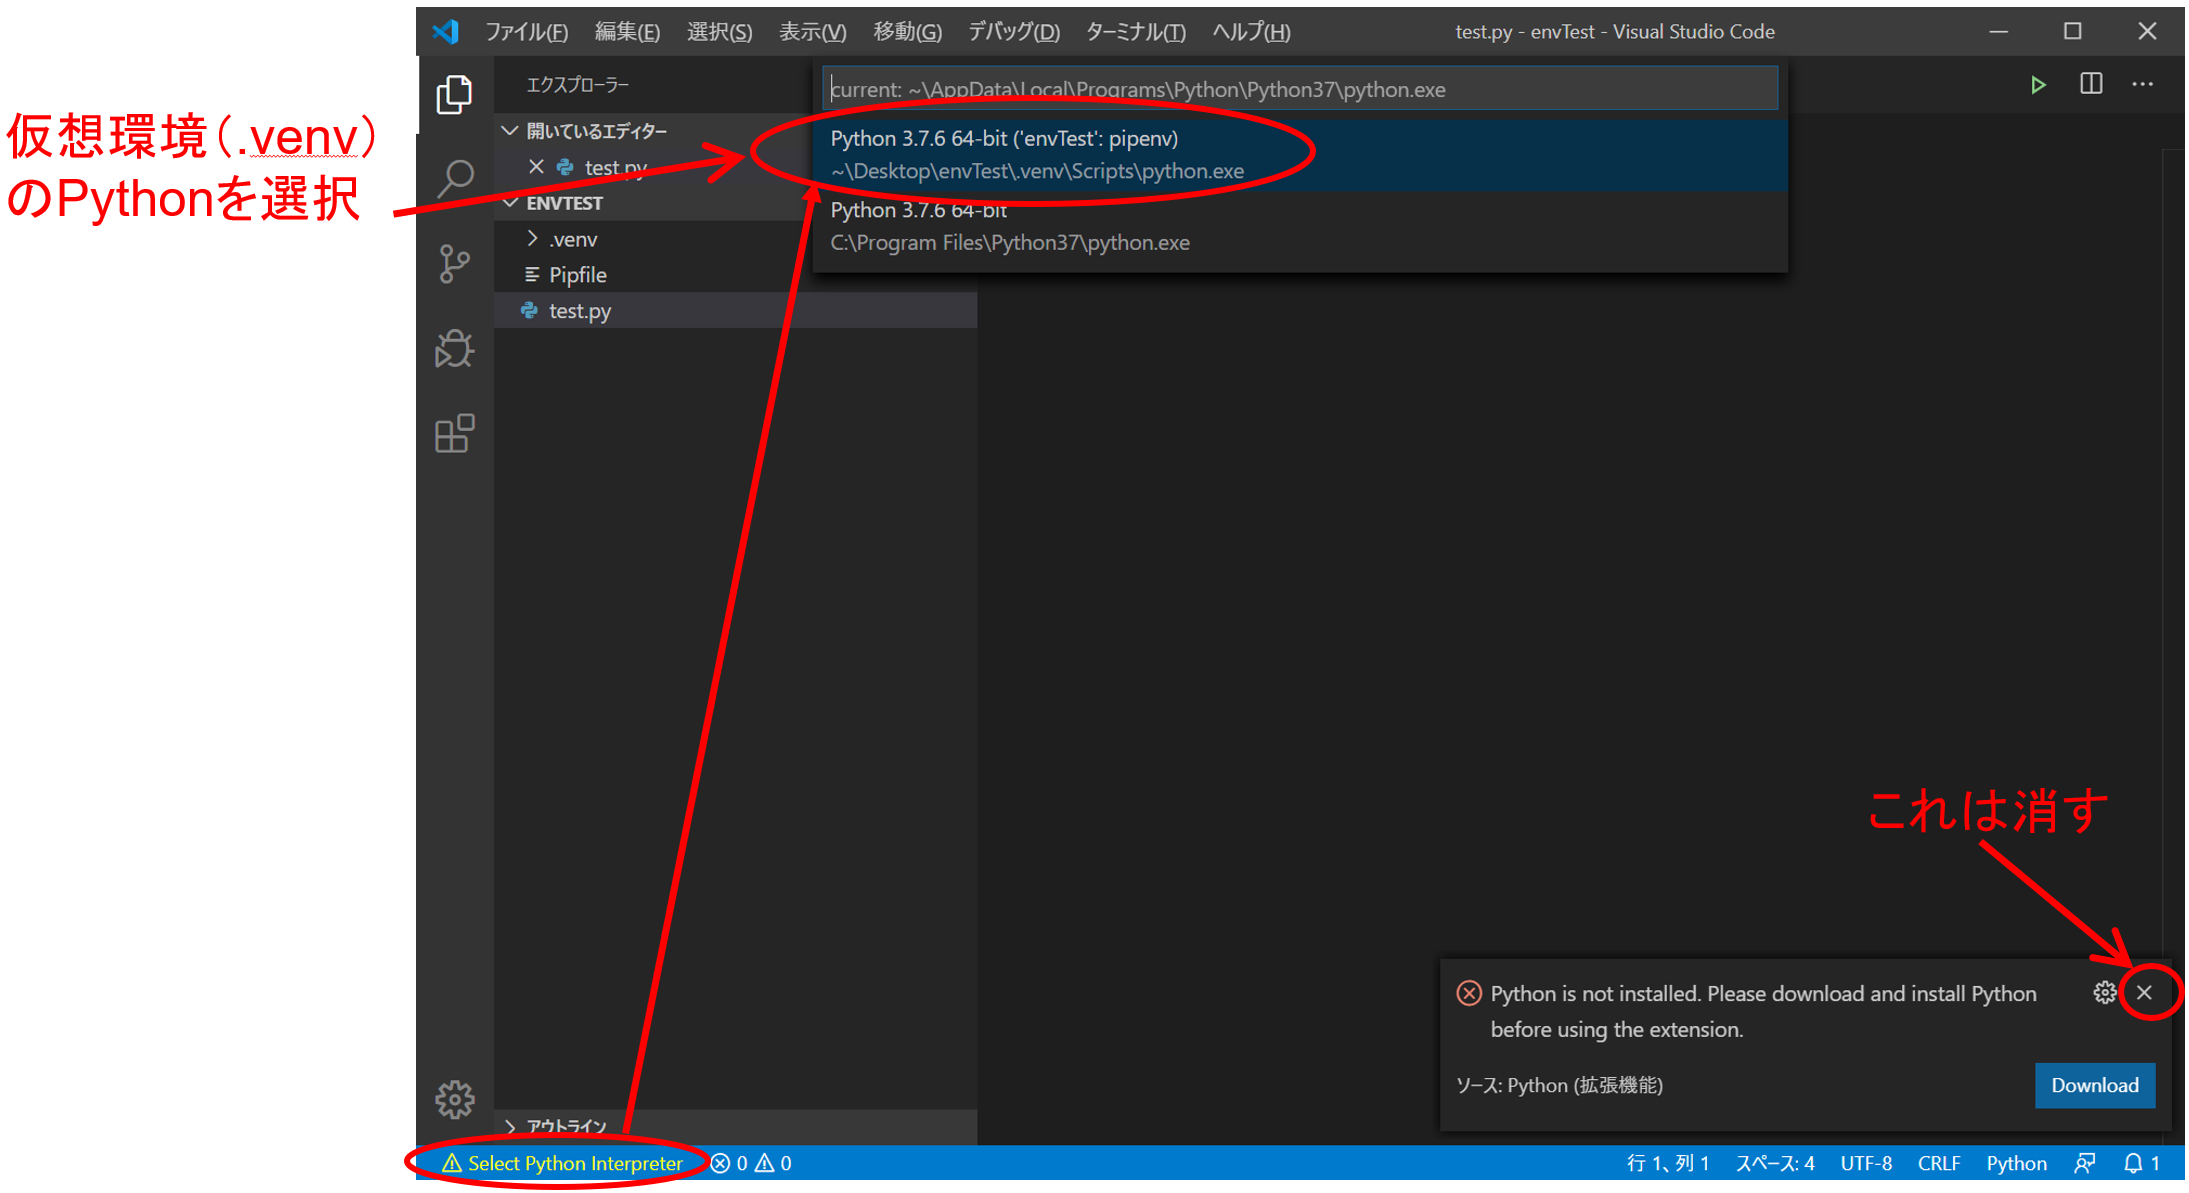Maximize the Visual Studio Code window
The height and width of the screenshot is (1193, 2189).
2072,32
